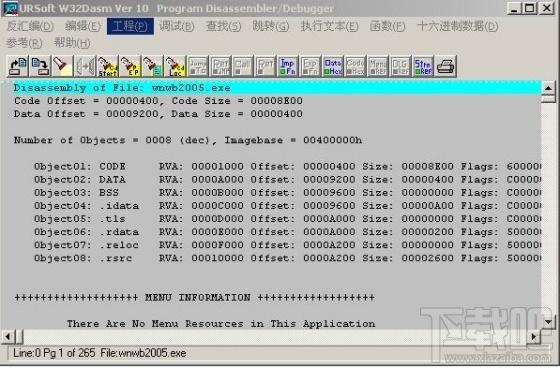
Task: Click the Call toolbar button
Action: 243,66
